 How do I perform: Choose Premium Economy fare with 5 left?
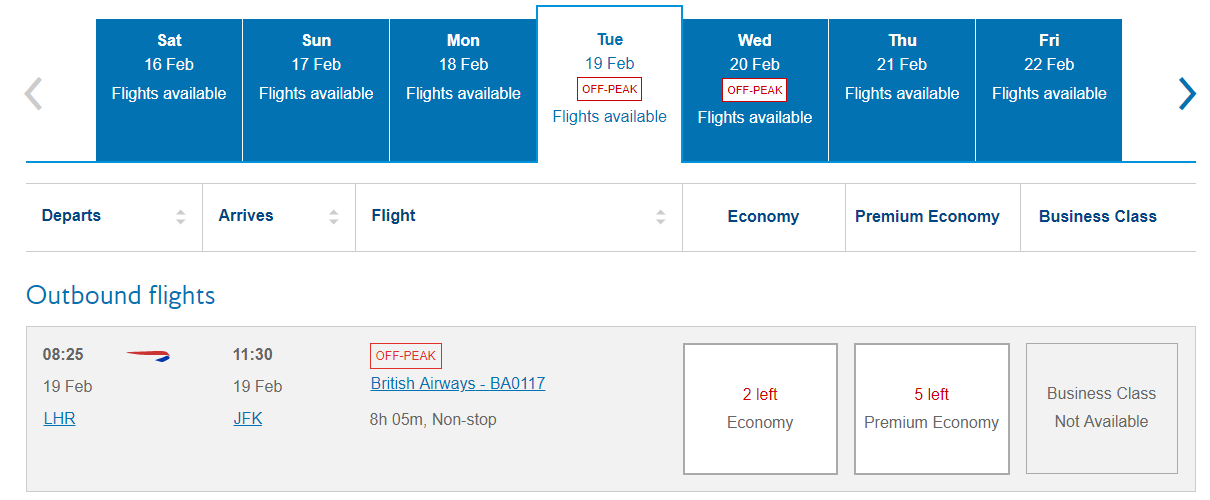pos(931,409)
